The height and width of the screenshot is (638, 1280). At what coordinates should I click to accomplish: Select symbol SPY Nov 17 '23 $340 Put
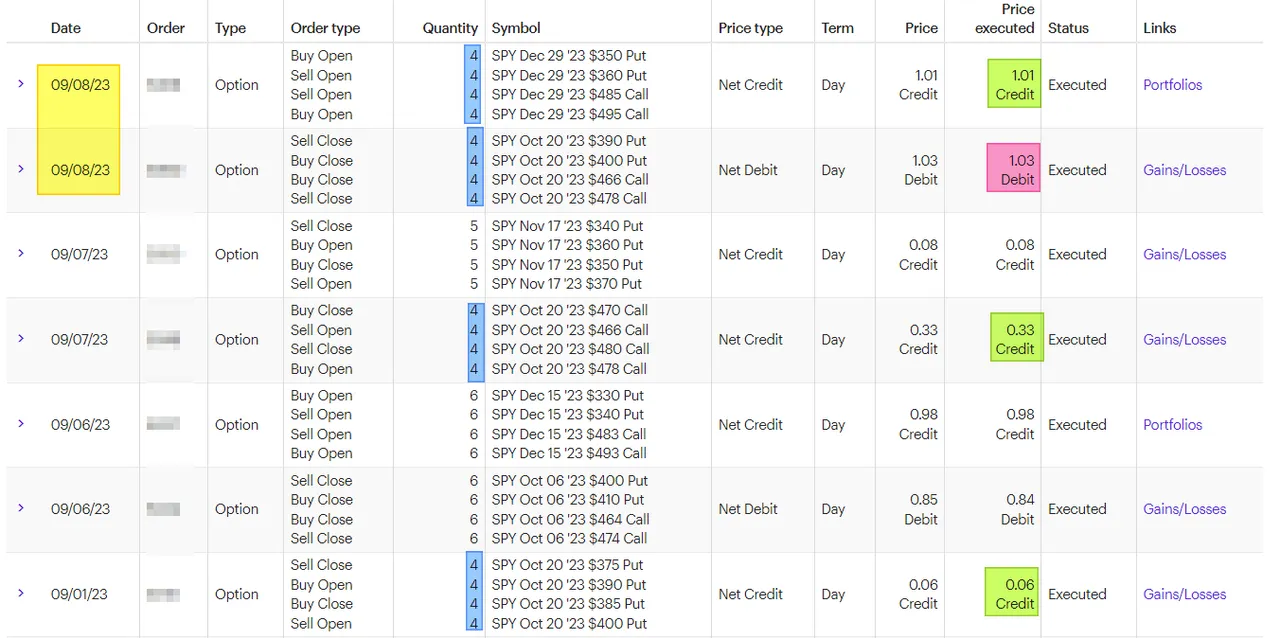pos(568,226)
